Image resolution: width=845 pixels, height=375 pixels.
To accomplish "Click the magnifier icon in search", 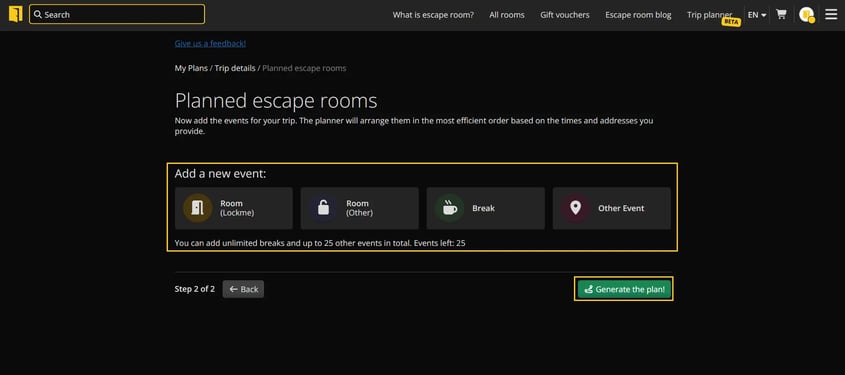I will [38, 15].
